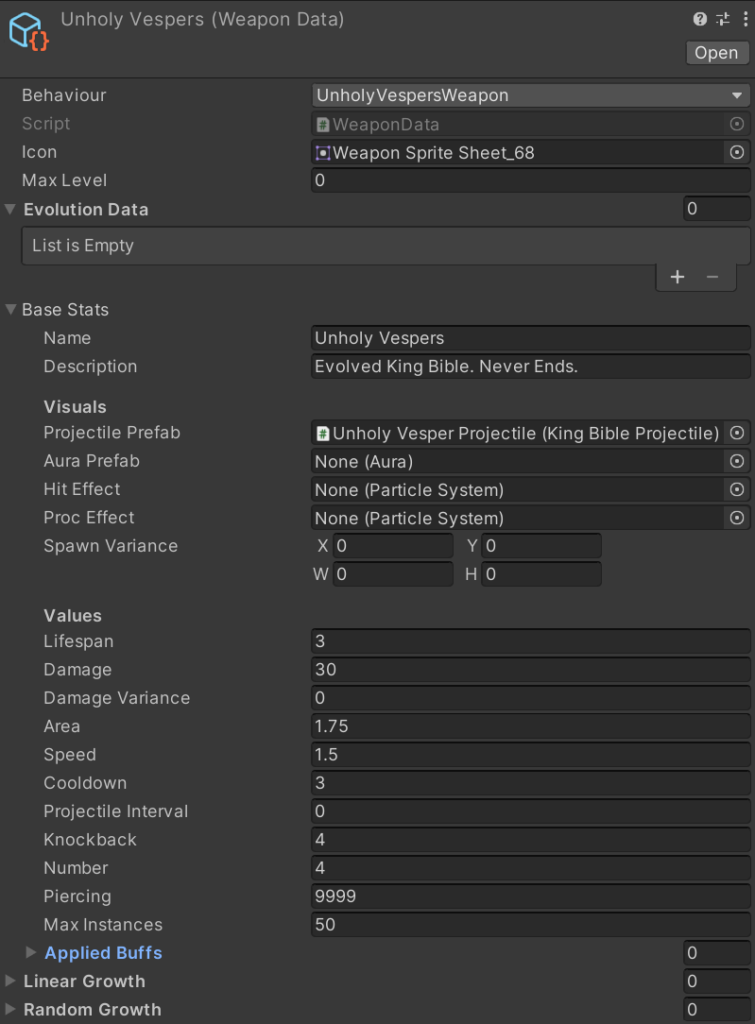Collapse the Base Stats section
This screenshot has width=755, height=1024.
10,310
